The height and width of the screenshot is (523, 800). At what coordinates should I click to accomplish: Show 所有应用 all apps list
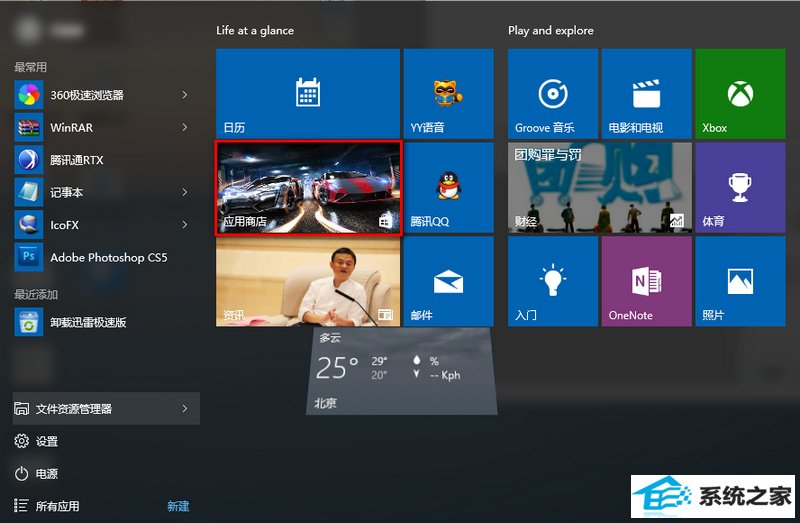click(46, 506)
